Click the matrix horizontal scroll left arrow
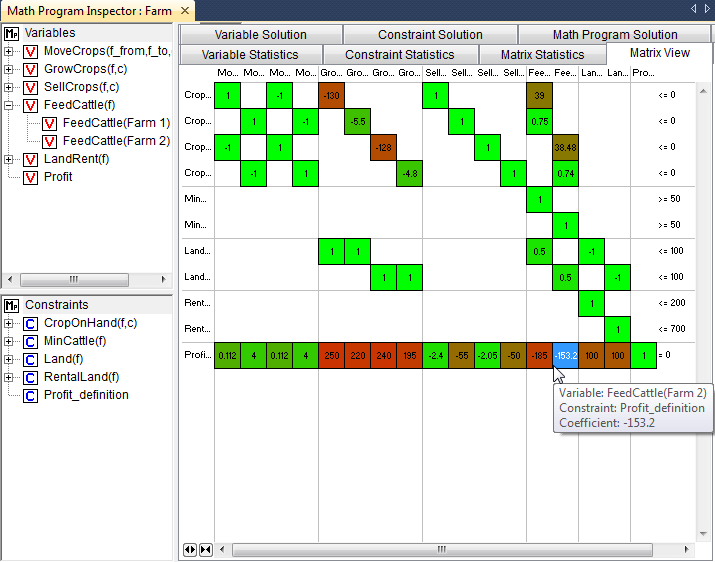 pyautogui.click(x=222, y=550)
